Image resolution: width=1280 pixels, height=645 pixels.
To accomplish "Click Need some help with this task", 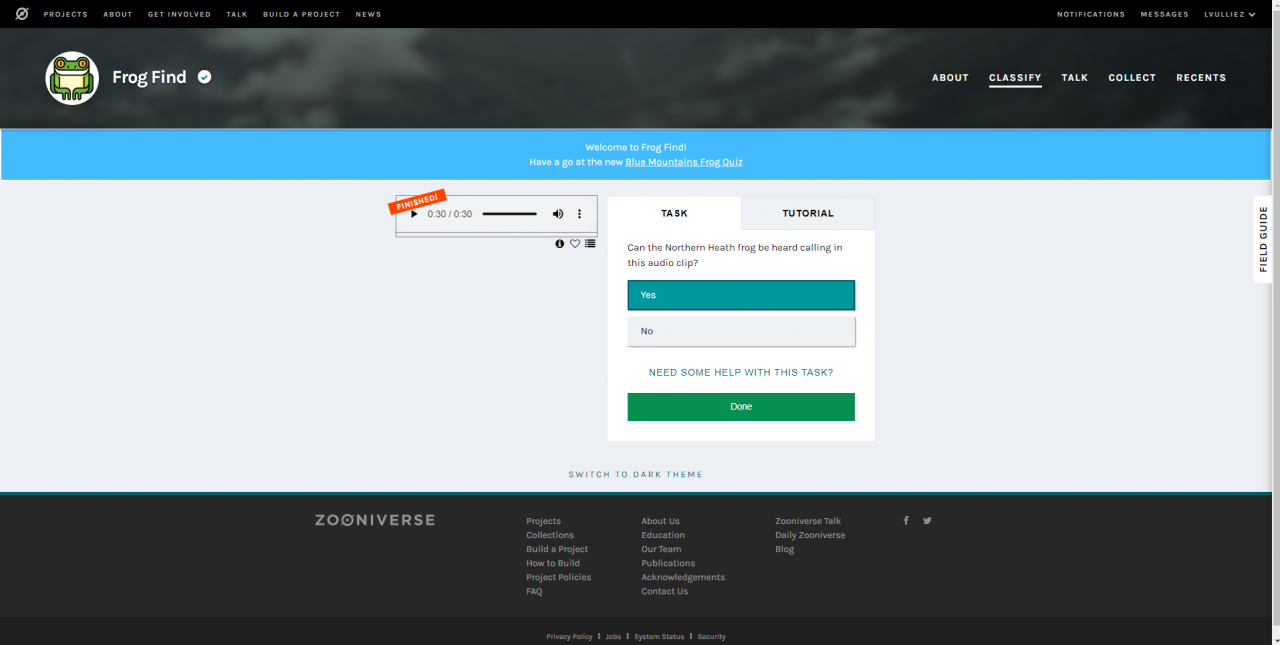I will (x=741, y=372).
